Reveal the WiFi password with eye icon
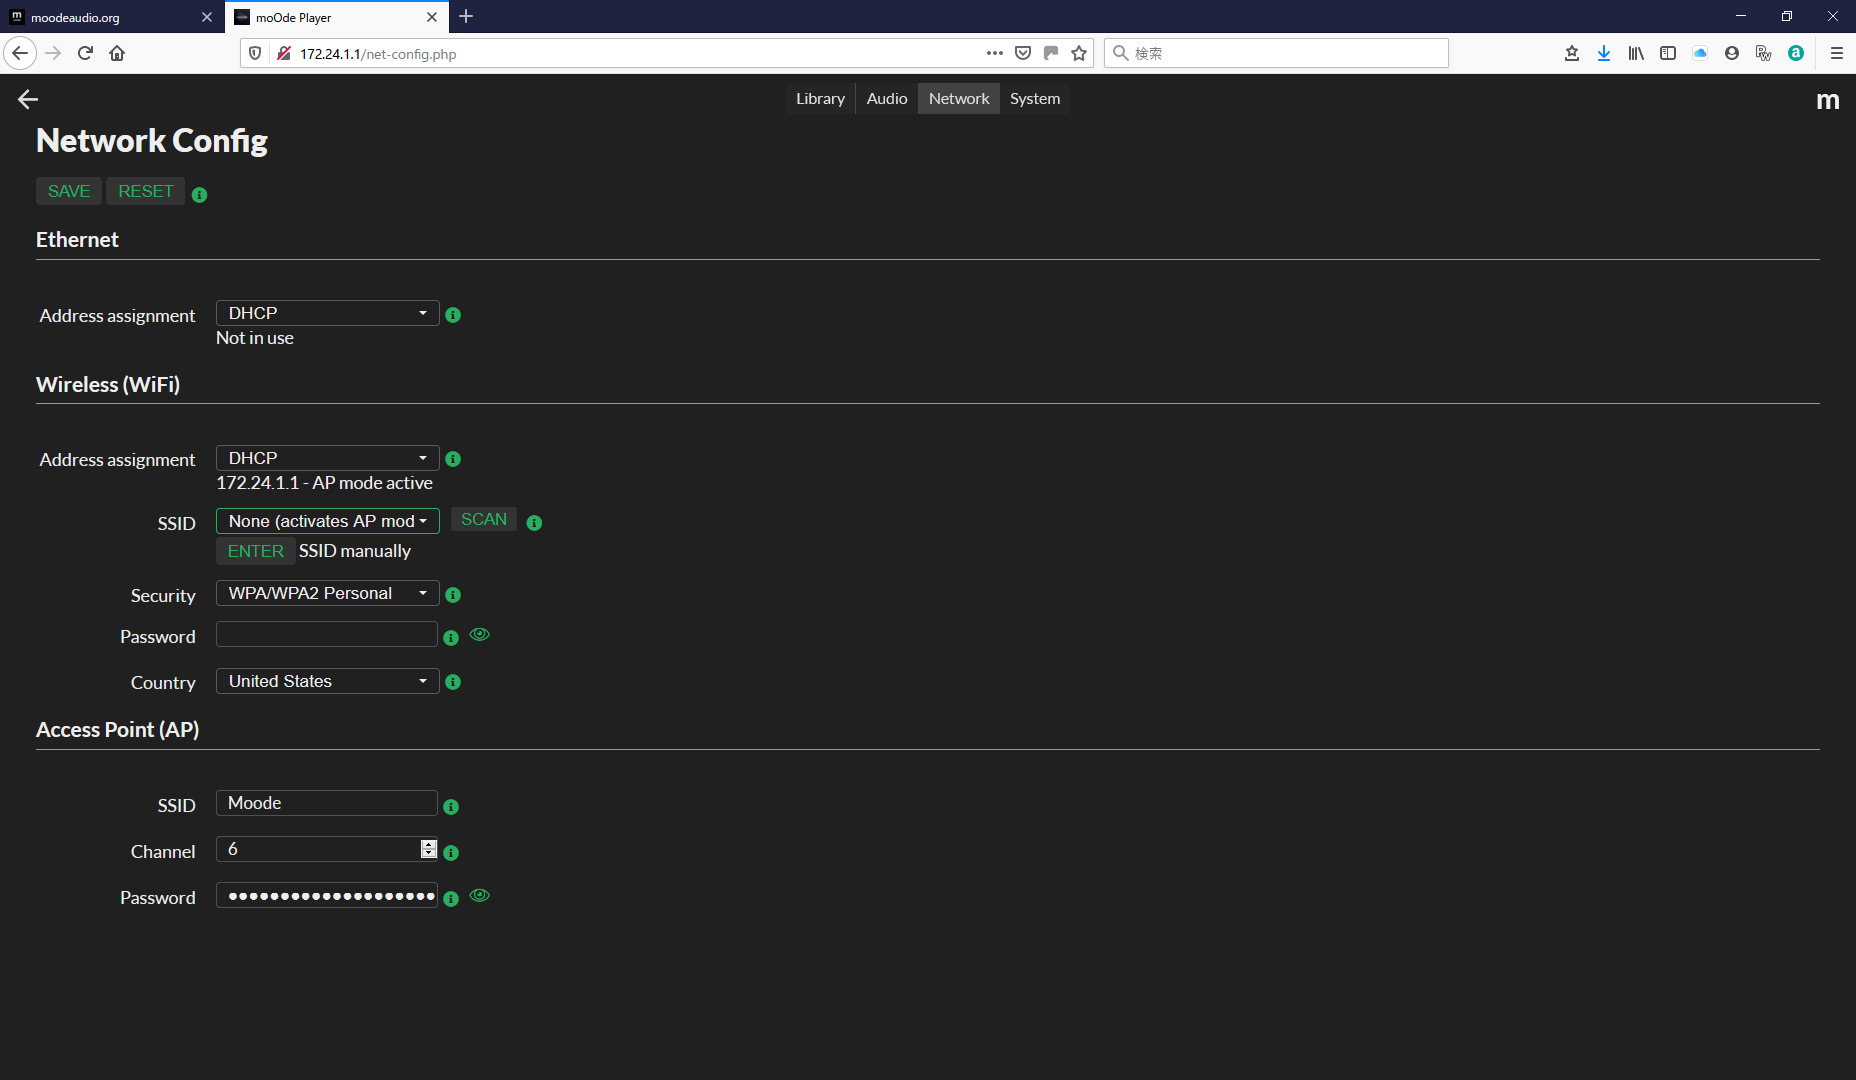Image resolution: width=1856 pixels, height=1080 pixels. point(480,635)
